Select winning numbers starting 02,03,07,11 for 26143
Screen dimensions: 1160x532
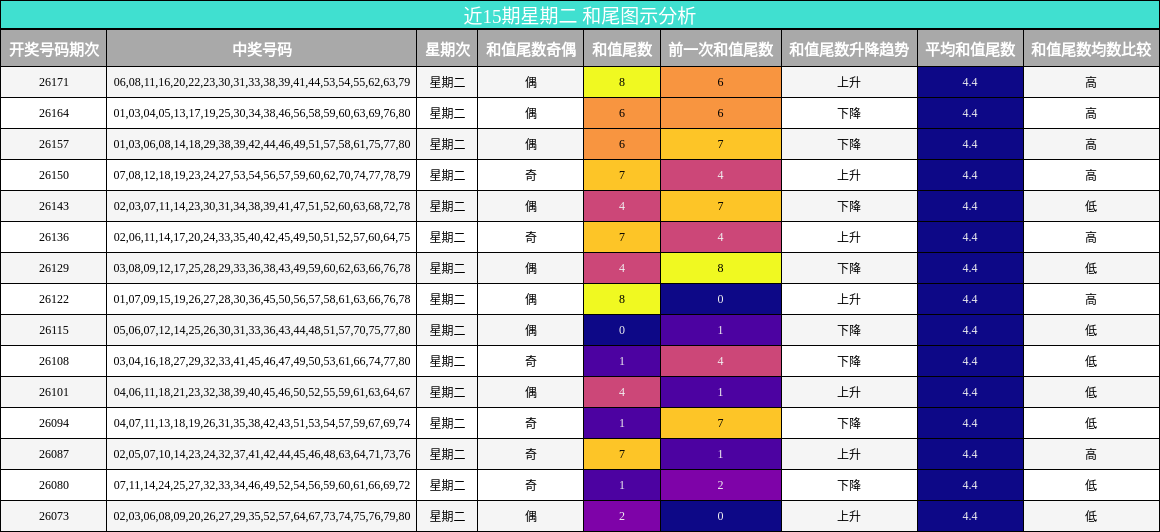tap(262, 206)
